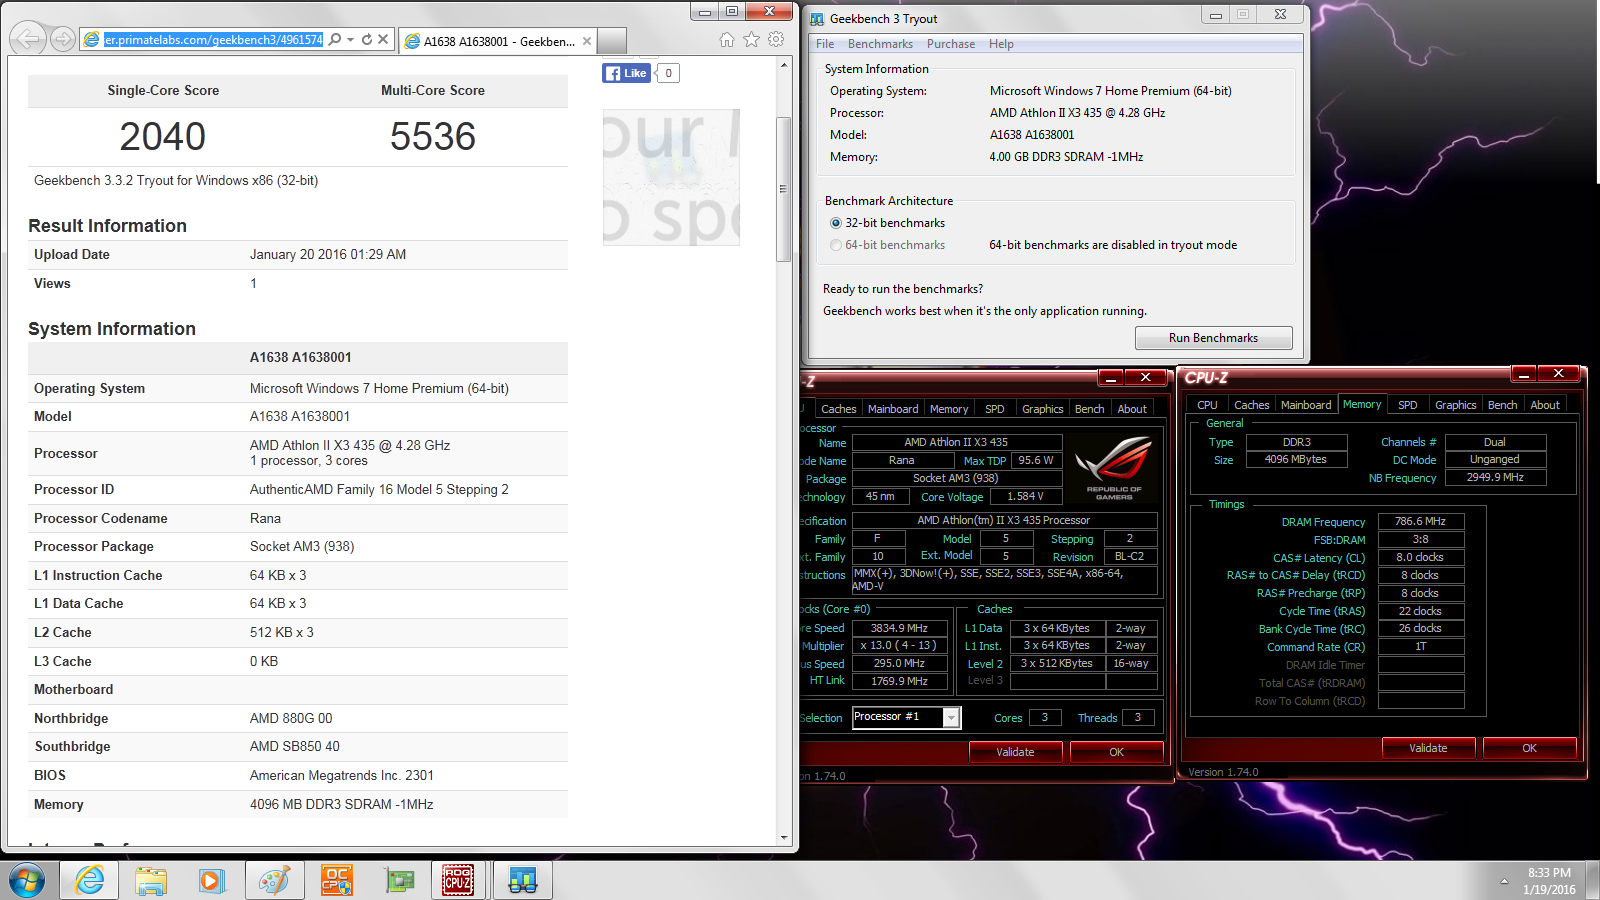
Task: Click OK in right CPU-Z window
Action: coord(1529,748)
